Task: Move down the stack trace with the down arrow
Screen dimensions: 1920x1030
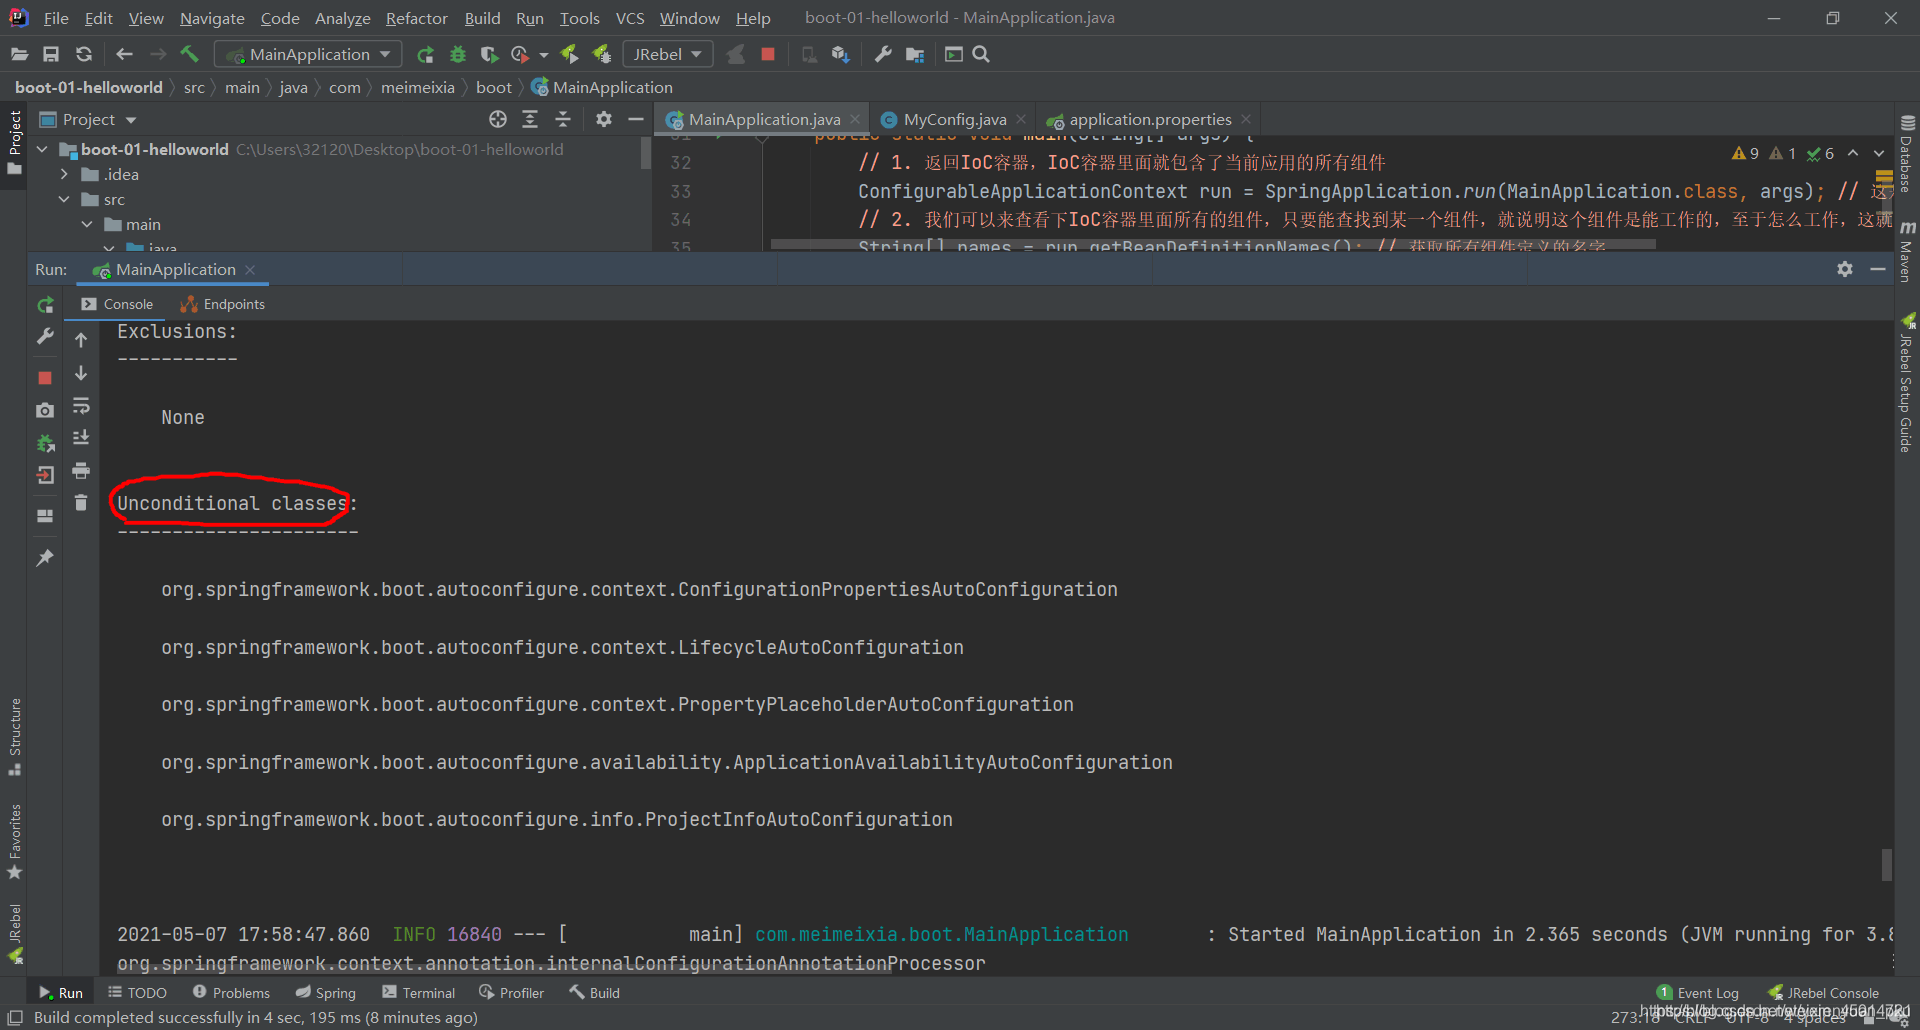Action: click(81, 373)
